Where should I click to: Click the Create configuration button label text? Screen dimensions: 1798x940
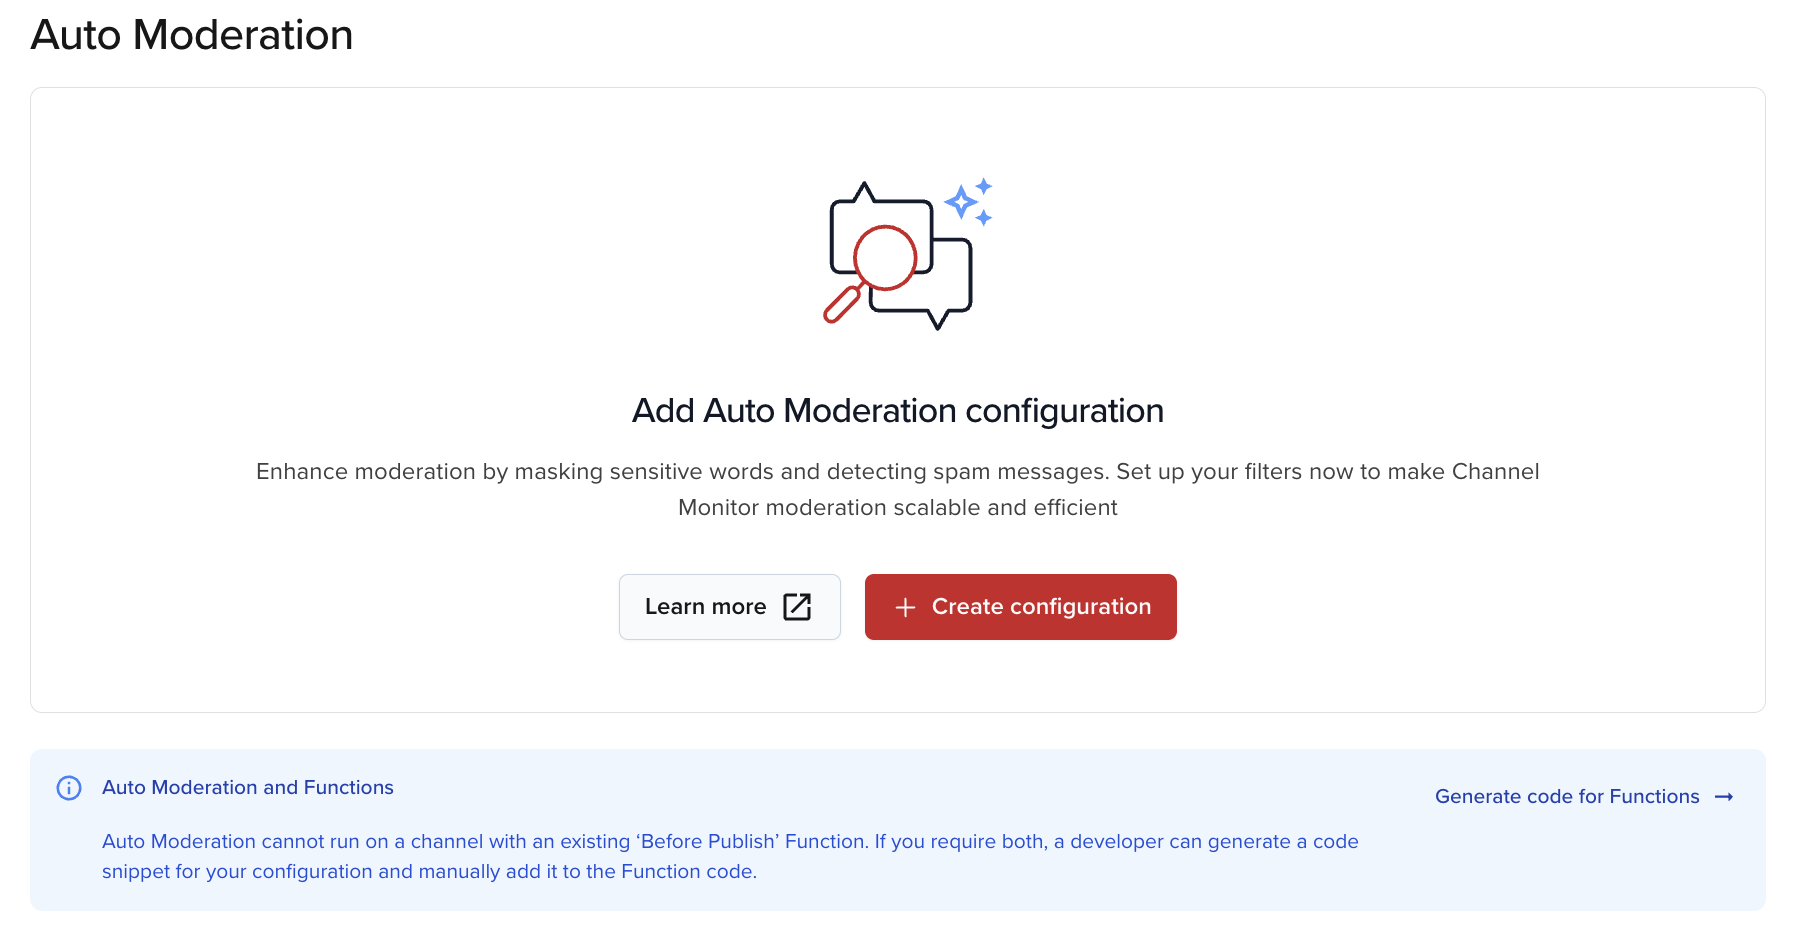point(1041,607)
